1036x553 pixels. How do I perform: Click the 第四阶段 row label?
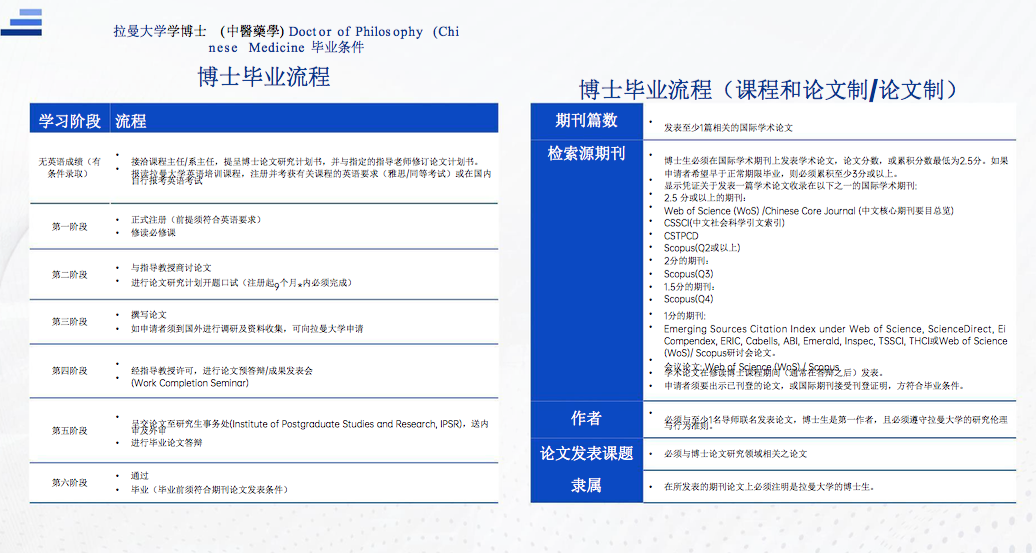point(69,370)
